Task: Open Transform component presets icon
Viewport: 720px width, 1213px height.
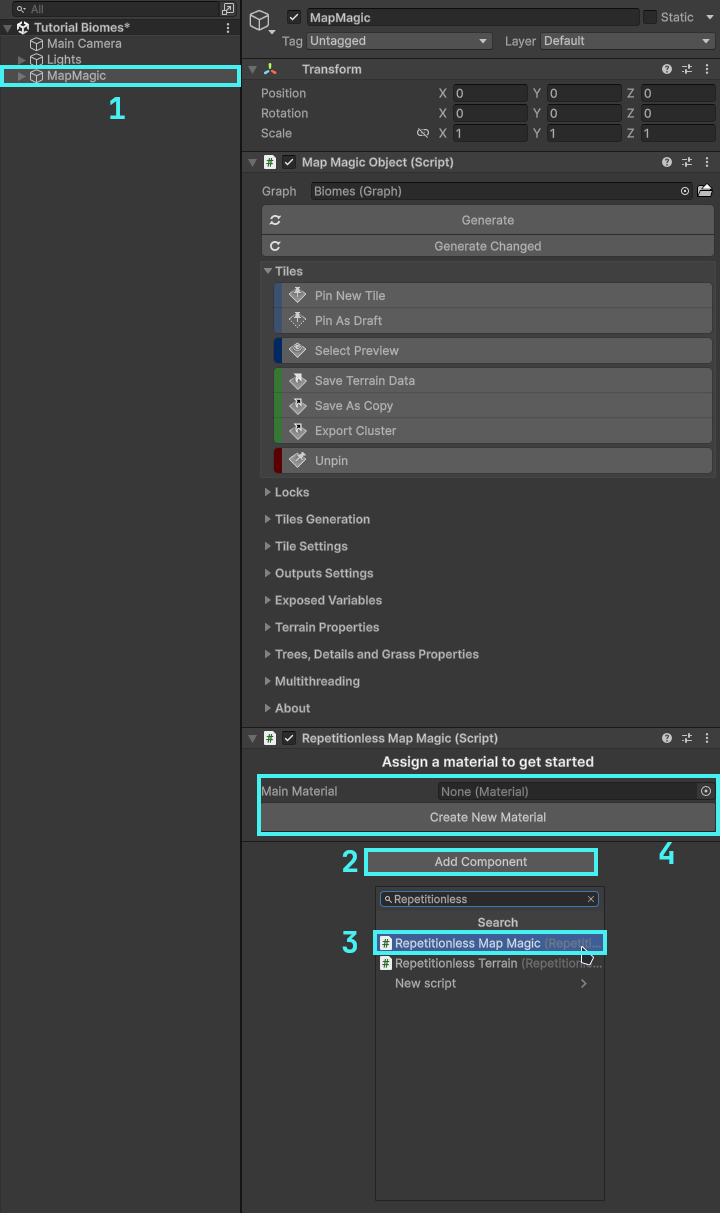Action: (687, 69)
